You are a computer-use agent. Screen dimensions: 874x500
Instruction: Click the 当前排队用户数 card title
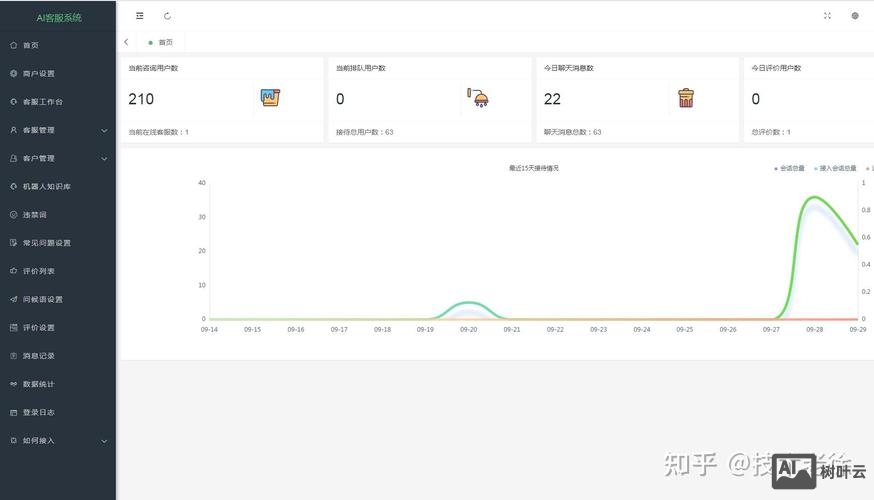tap(361, 68)
